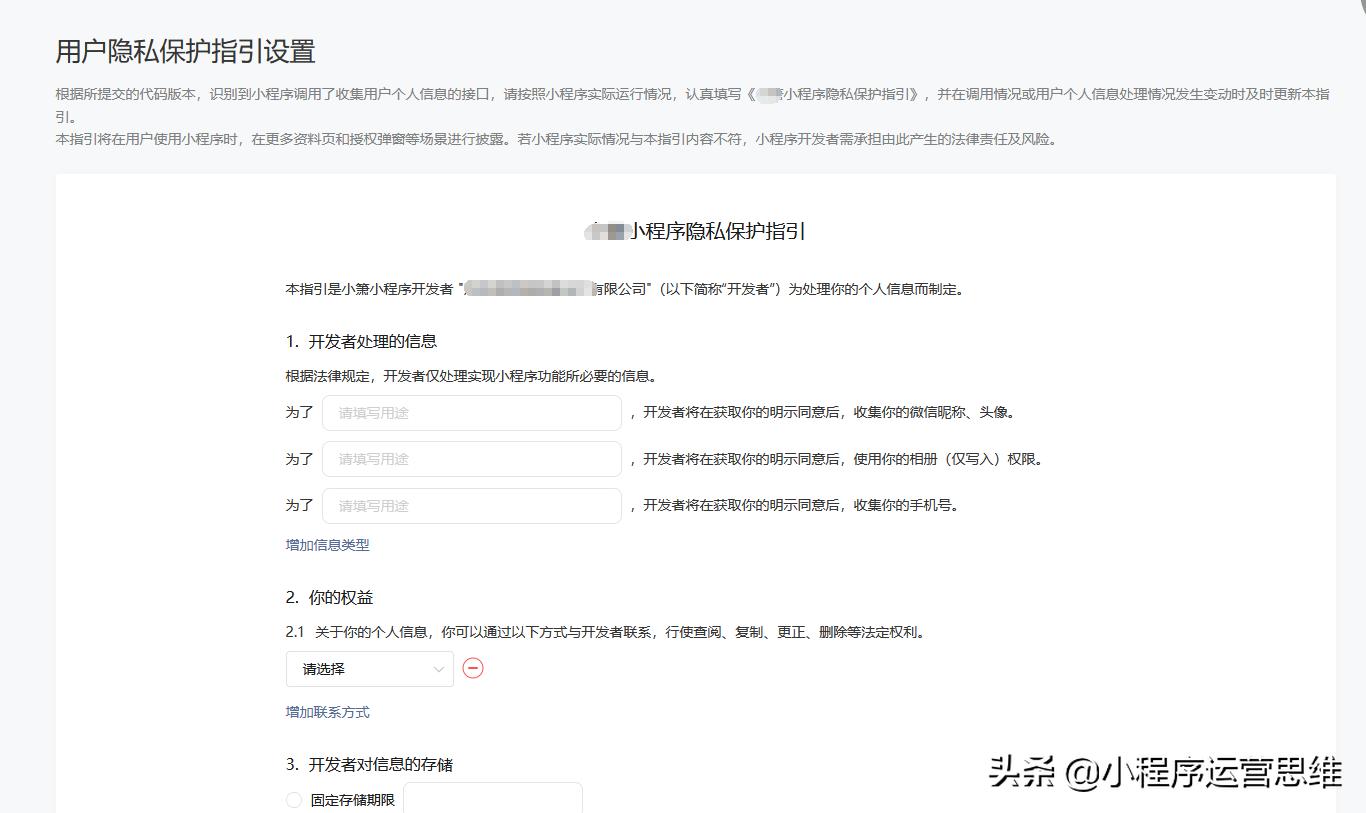Click the text 收集你的手机号

[906, 506]
